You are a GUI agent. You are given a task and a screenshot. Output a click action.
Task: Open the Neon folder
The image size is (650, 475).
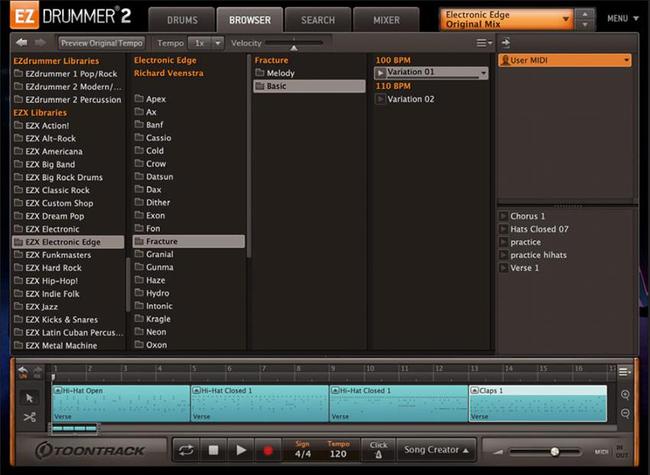189,332
